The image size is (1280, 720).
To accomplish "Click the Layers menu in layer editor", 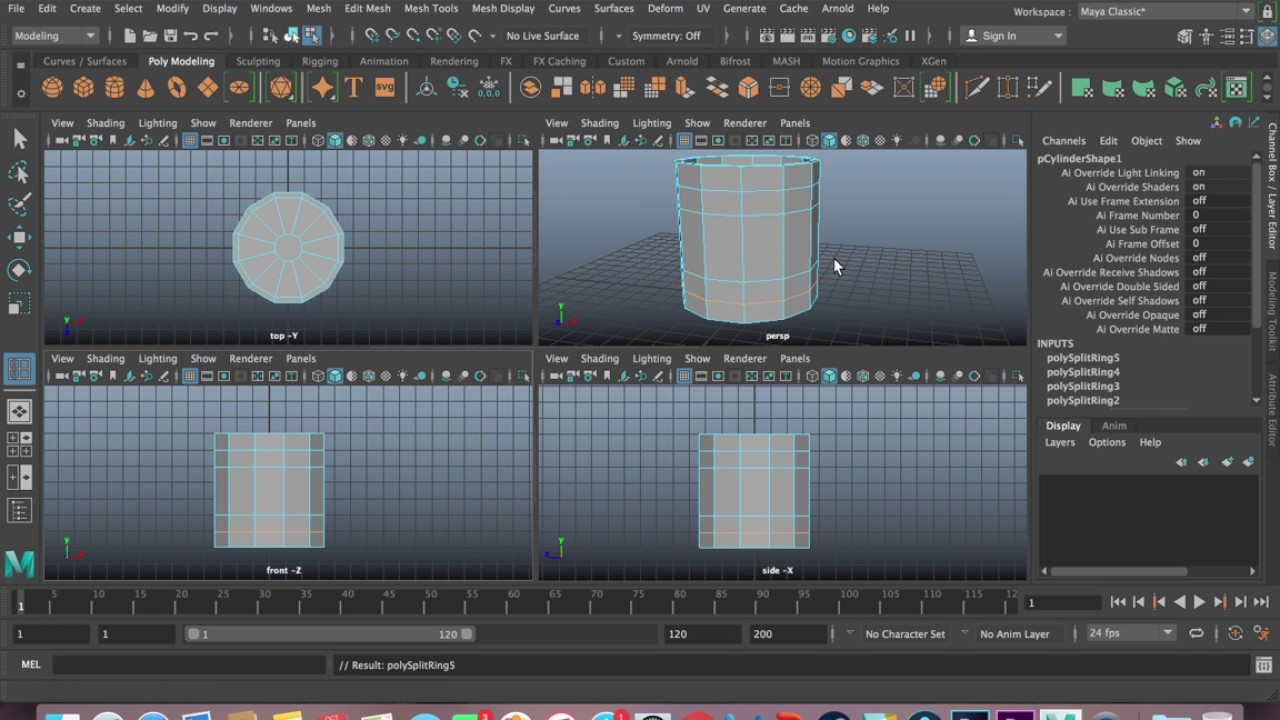I will click(x=1060, y=442).
